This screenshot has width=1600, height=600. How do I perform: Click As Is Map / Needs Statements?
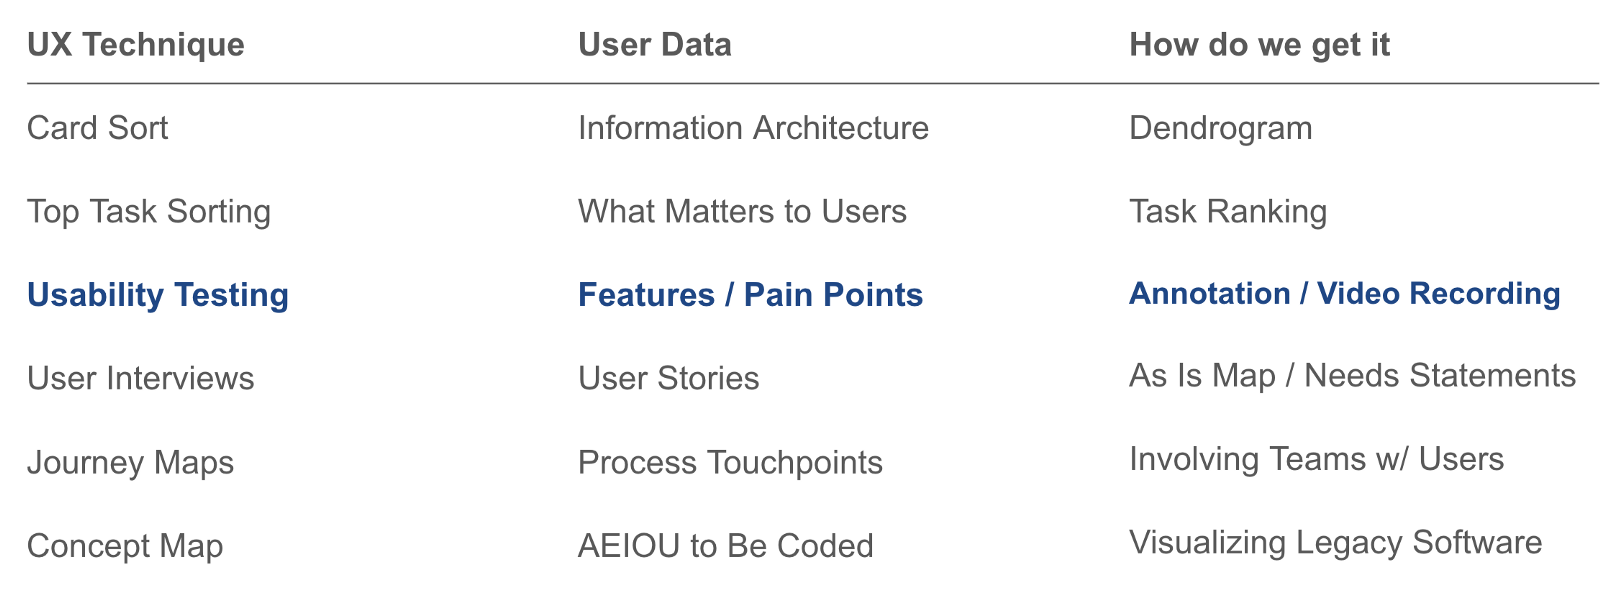coord(1352,376)
